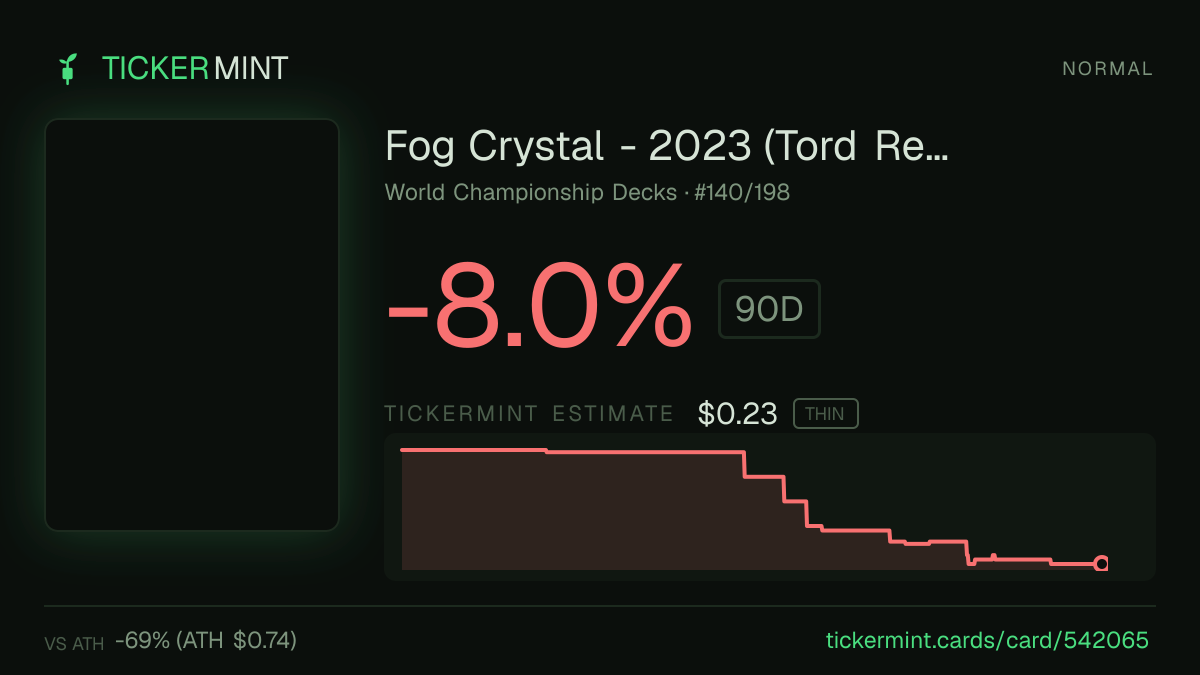
Task: Click the TickerMint sprout logo icon
Action: [68, 69]
